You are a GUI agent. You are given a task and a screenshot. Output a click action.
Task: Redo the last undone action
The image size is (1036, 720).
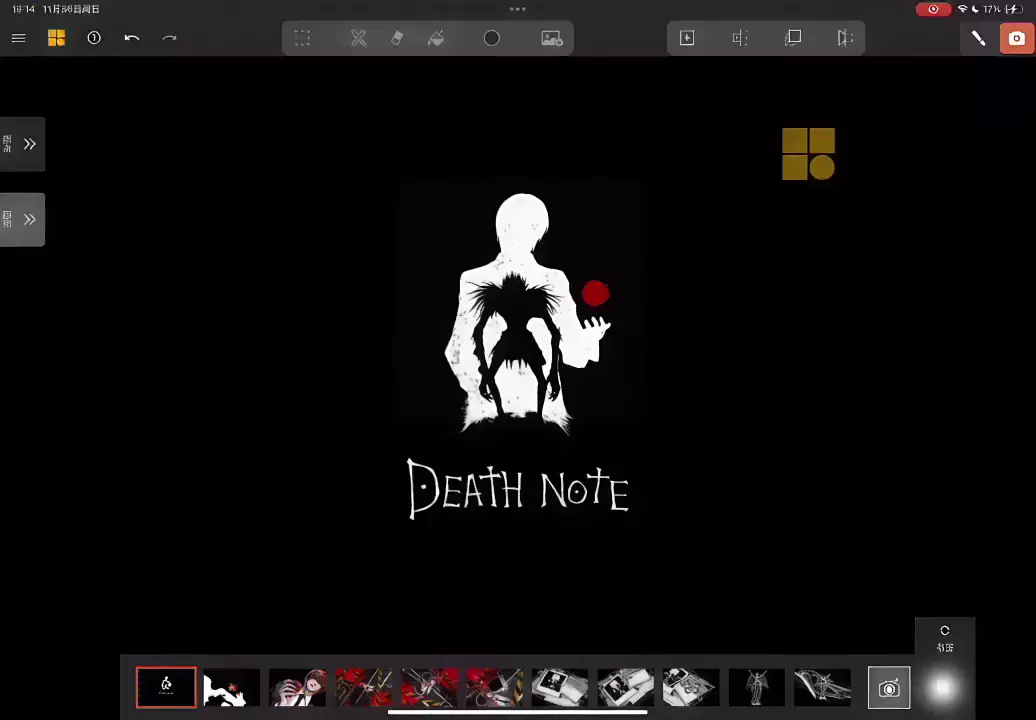pyautogui.click(x=169, y=38)
